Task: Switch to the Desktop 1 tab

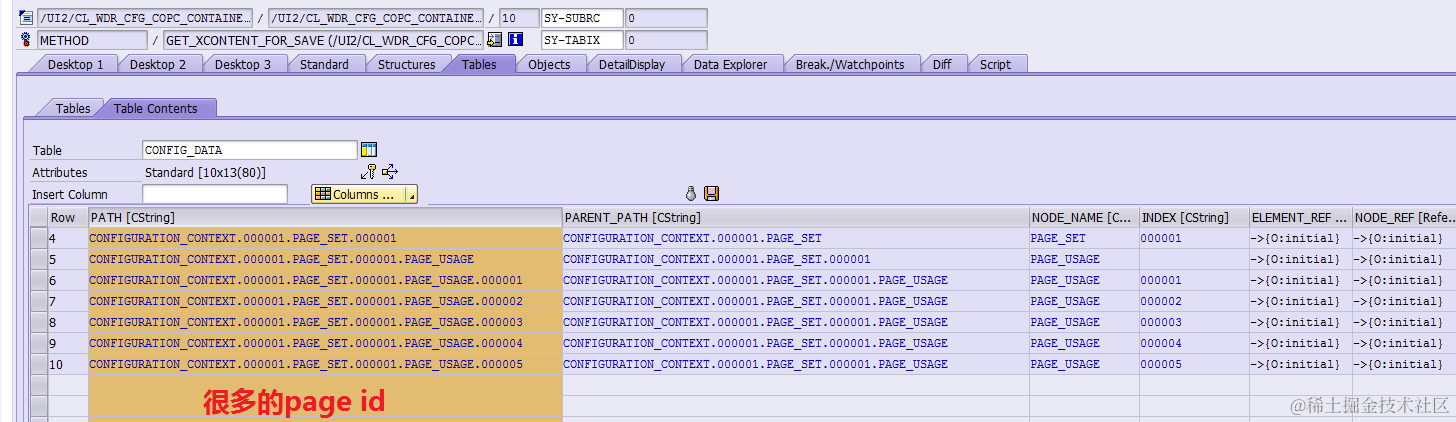Action: (75, 64)
